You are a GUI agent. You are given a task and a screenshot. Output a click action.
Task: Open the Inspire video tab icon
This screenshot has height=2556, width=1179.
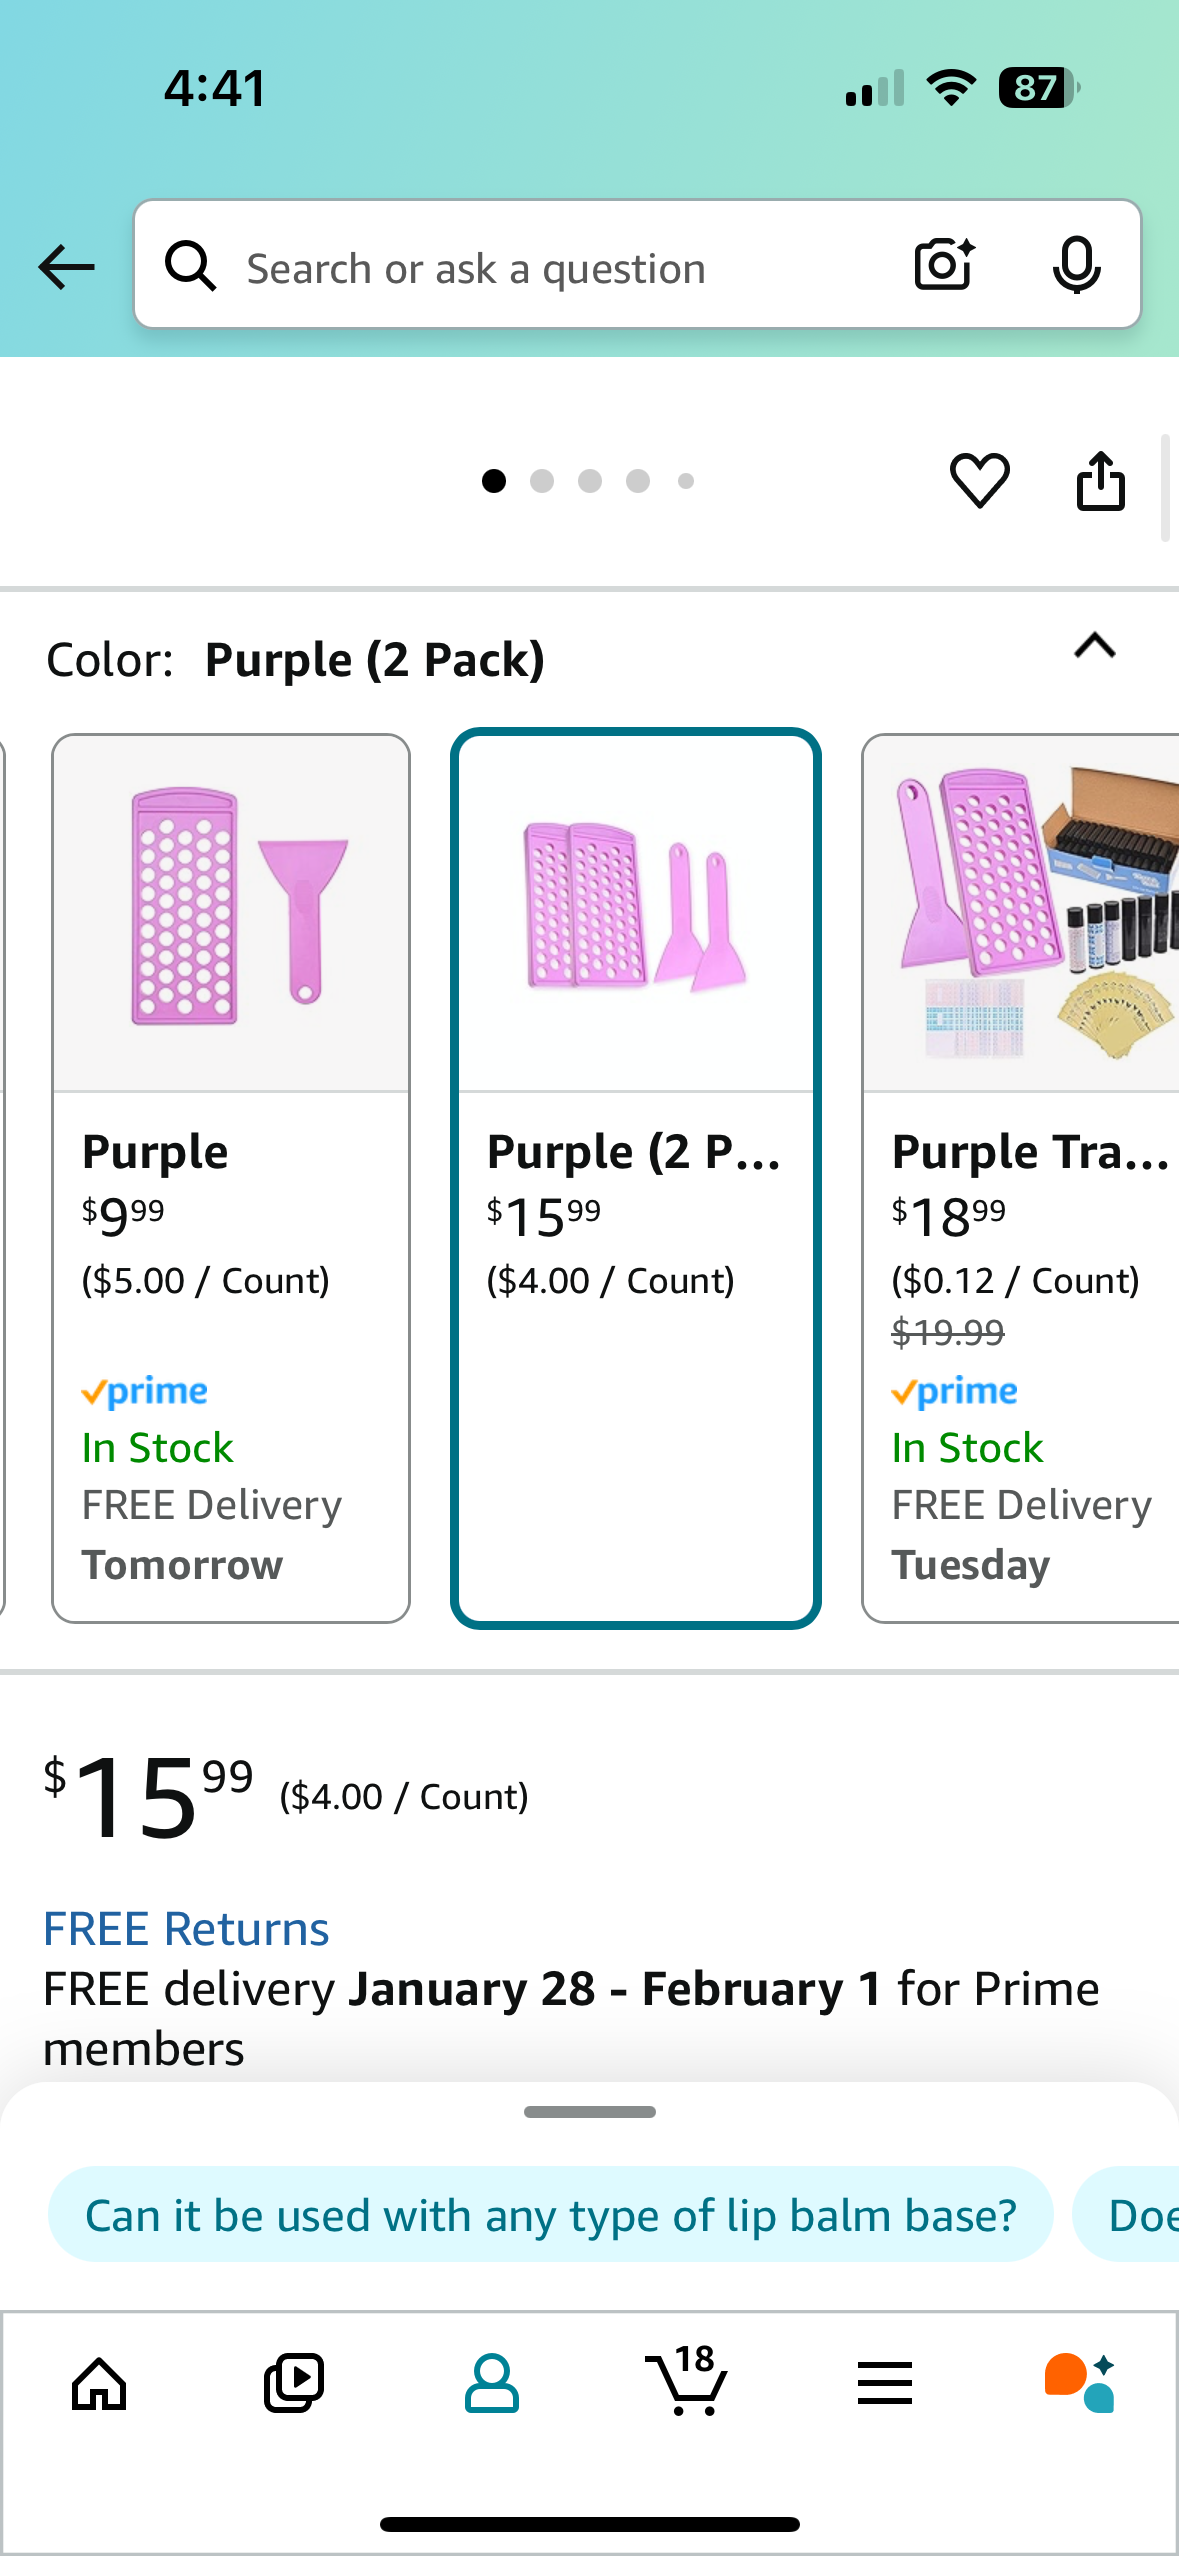[x=294, y=2383]
